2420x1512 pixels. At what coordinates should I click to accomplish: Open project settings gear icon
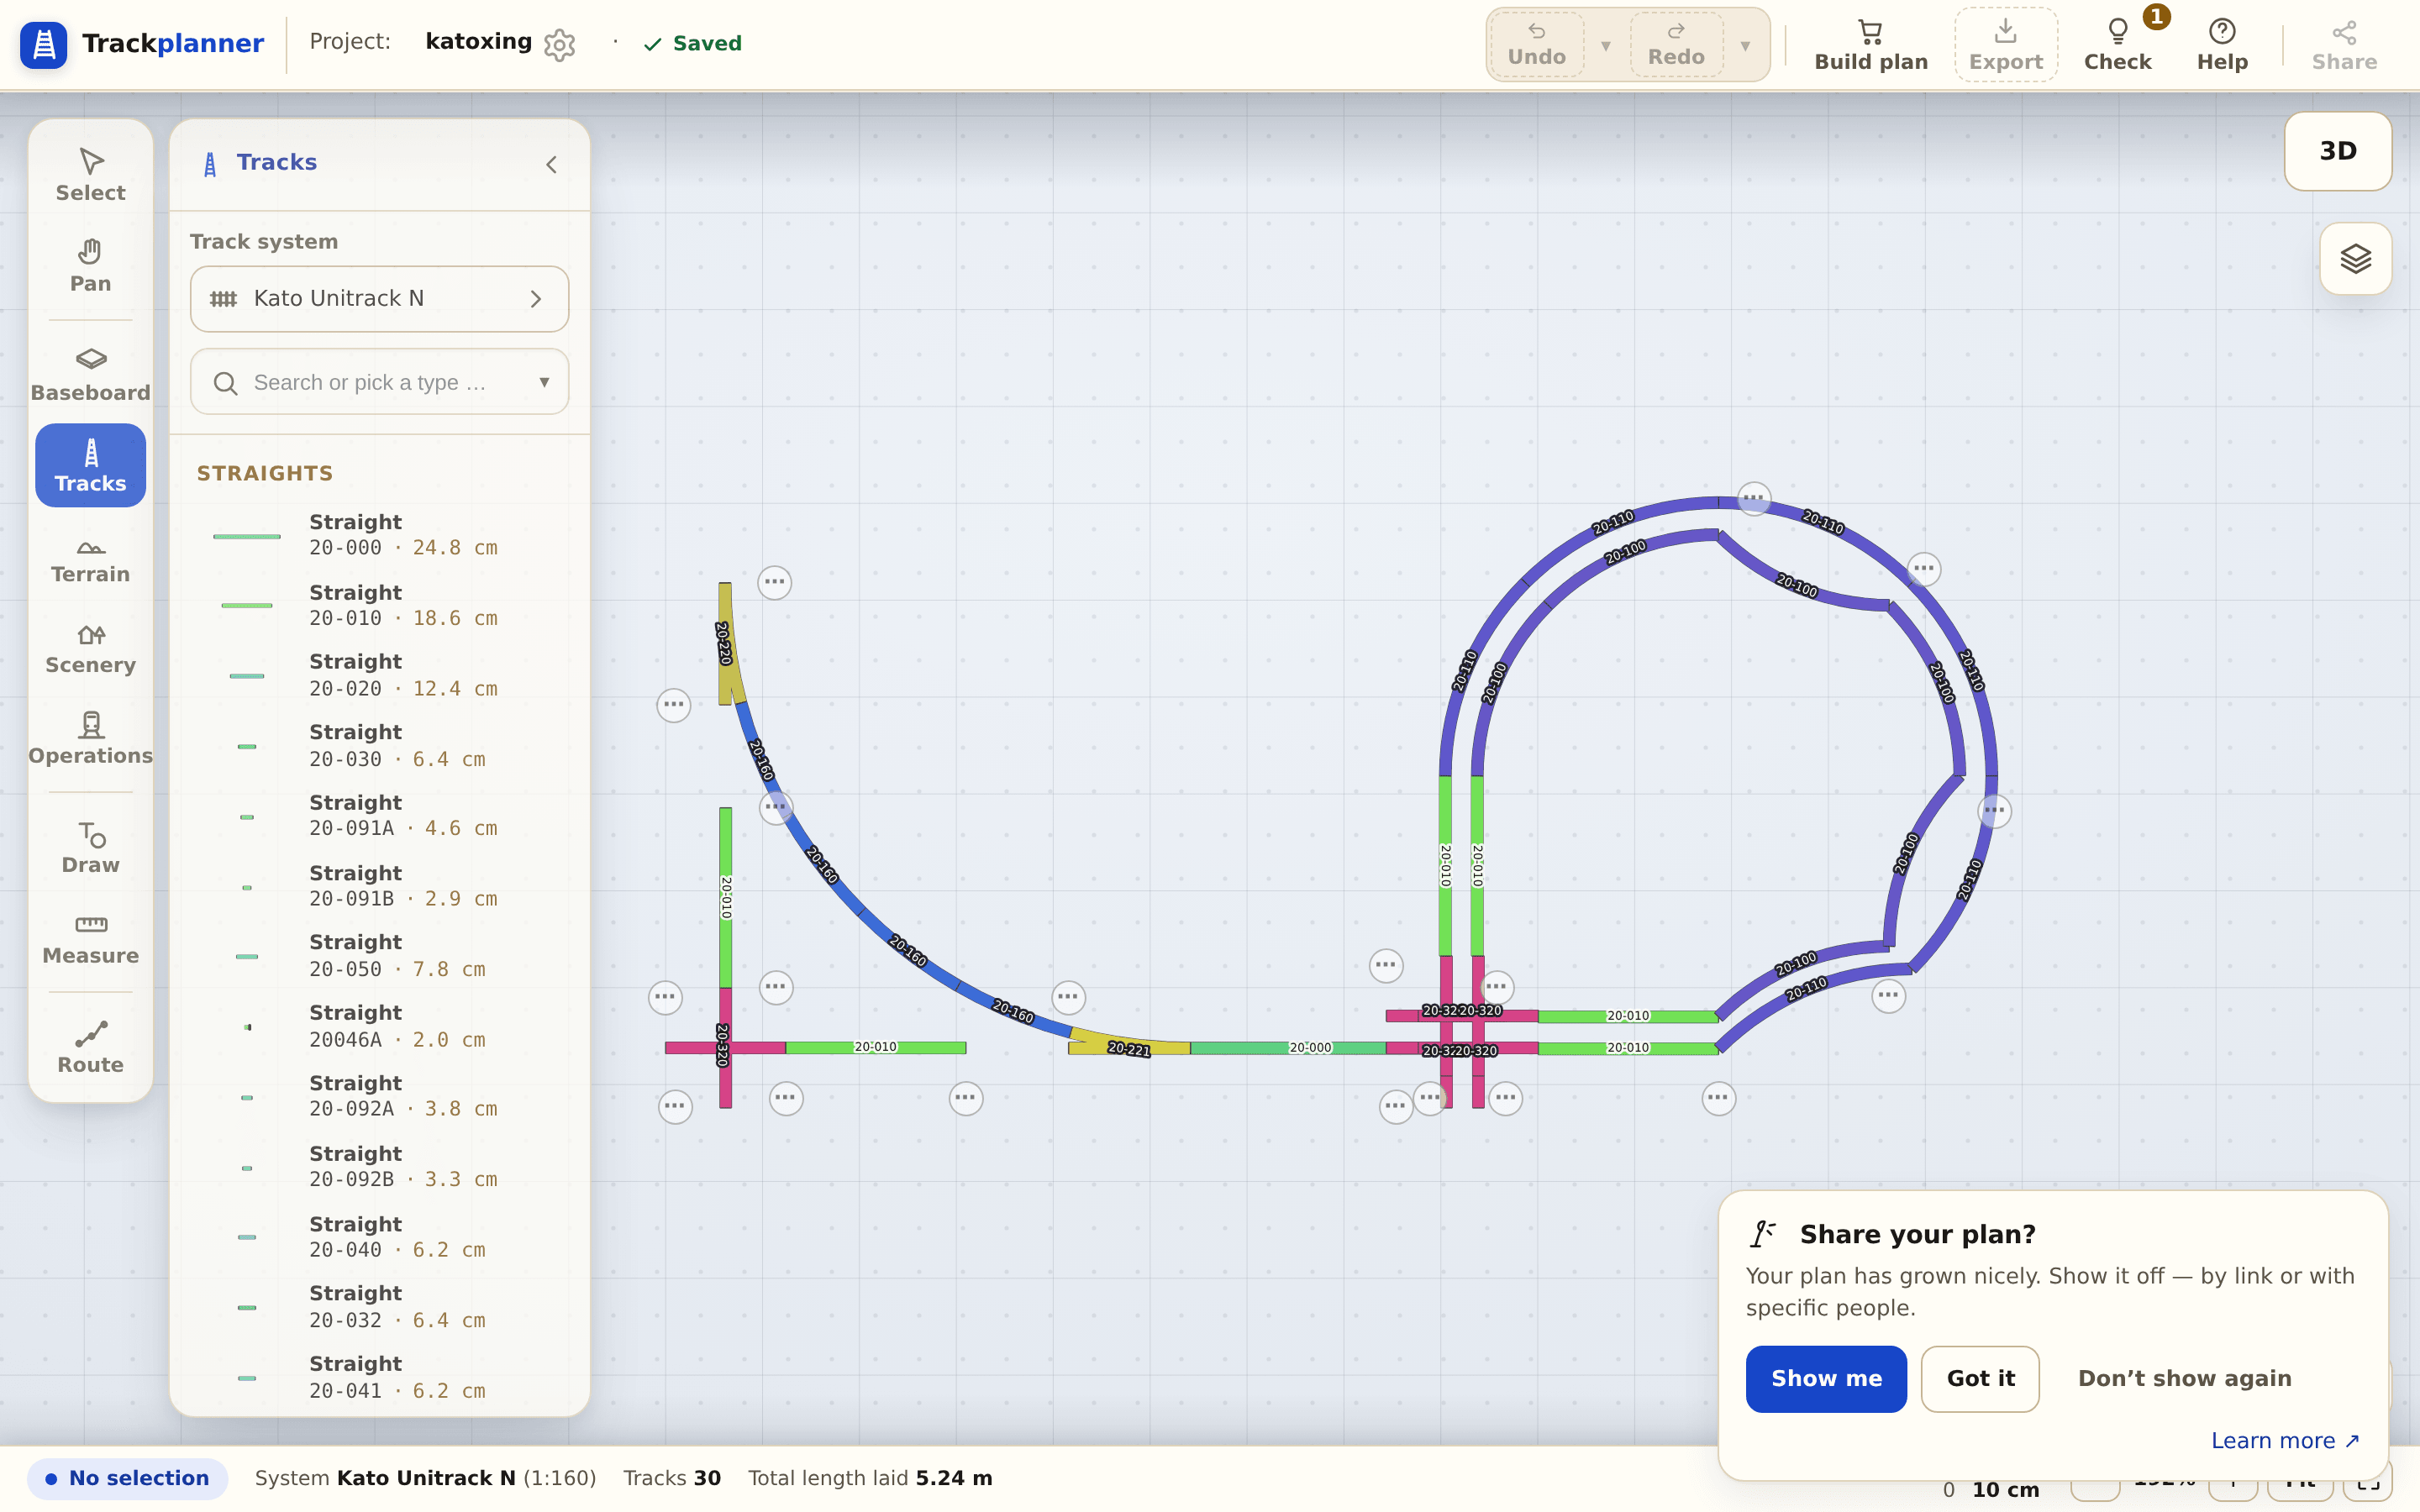pyautogui.click(x=559, y=44)
